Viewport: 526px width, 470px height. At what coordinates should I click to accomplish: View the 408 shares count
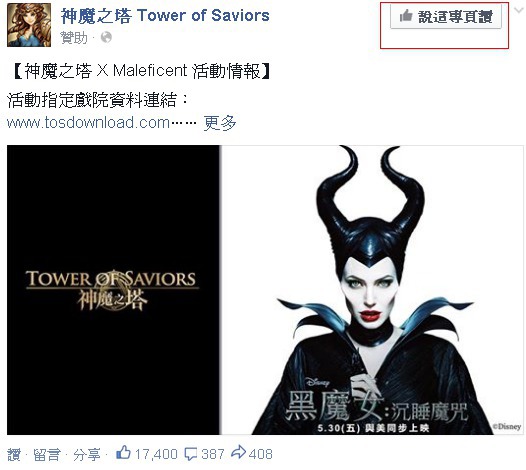[261, 454]
